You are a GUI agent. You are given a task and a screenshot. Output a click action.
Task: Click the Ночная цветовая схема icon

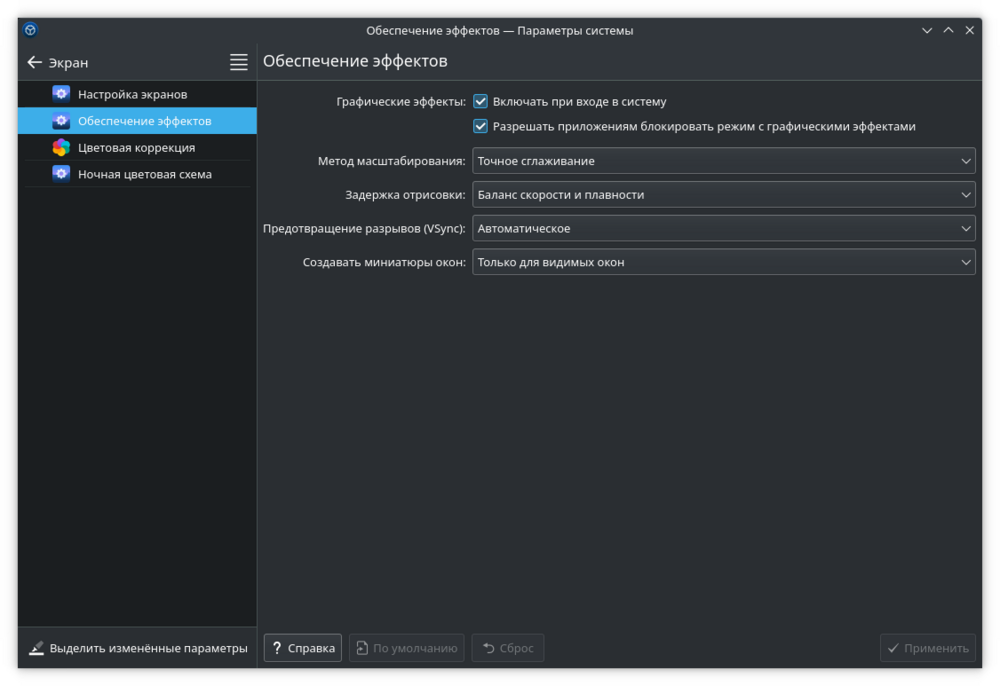[61, 174]
